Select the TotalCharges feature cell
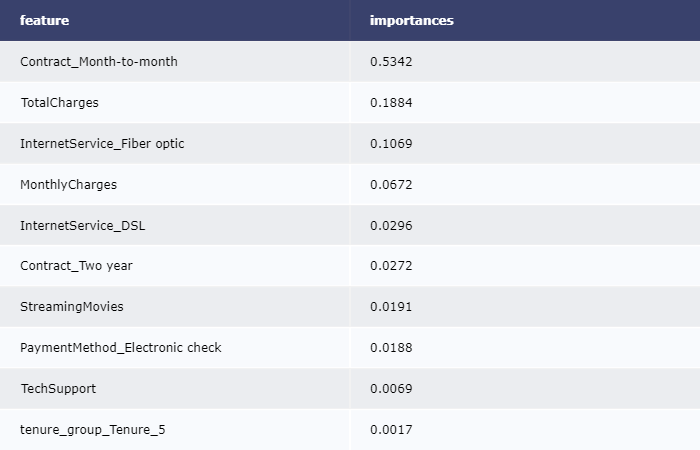700x450 pixels. 60,103
